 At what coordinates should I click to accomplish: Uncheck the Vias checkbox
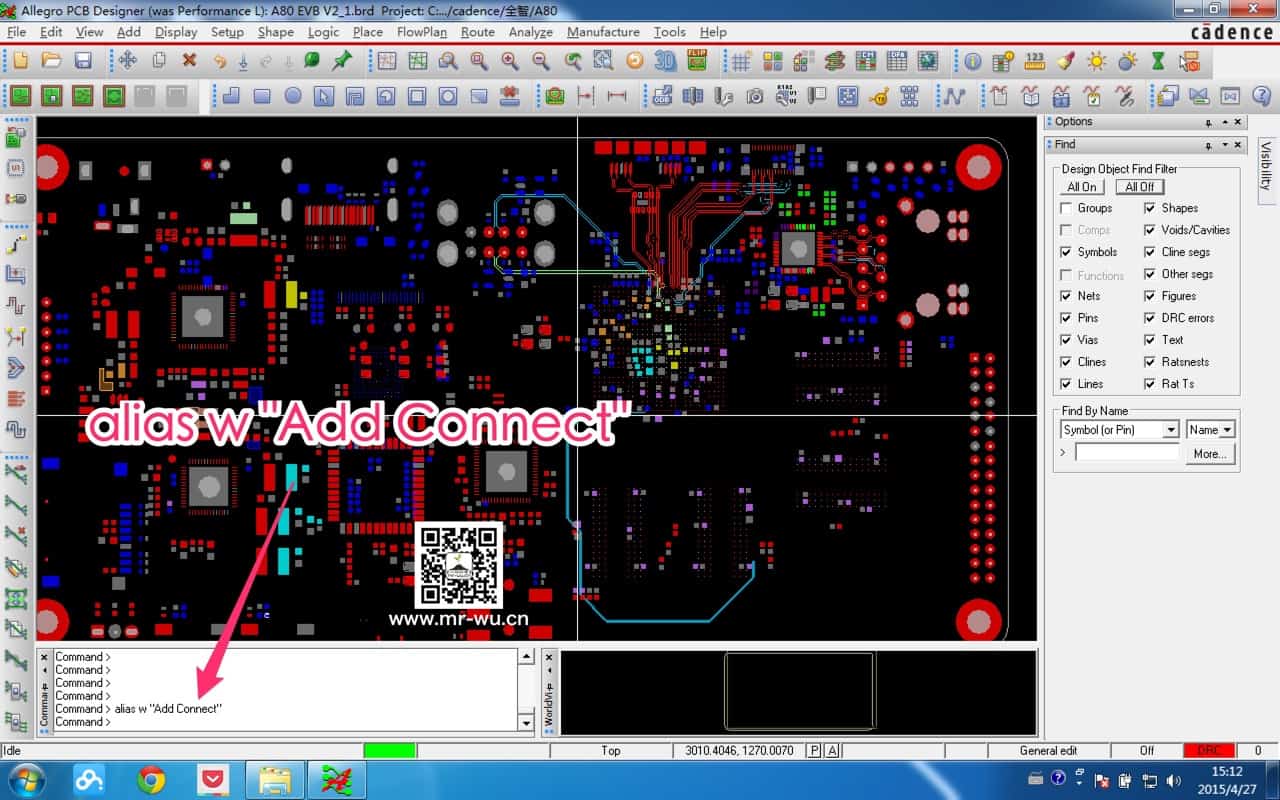pyautogui.click(x=1067, y=340)
